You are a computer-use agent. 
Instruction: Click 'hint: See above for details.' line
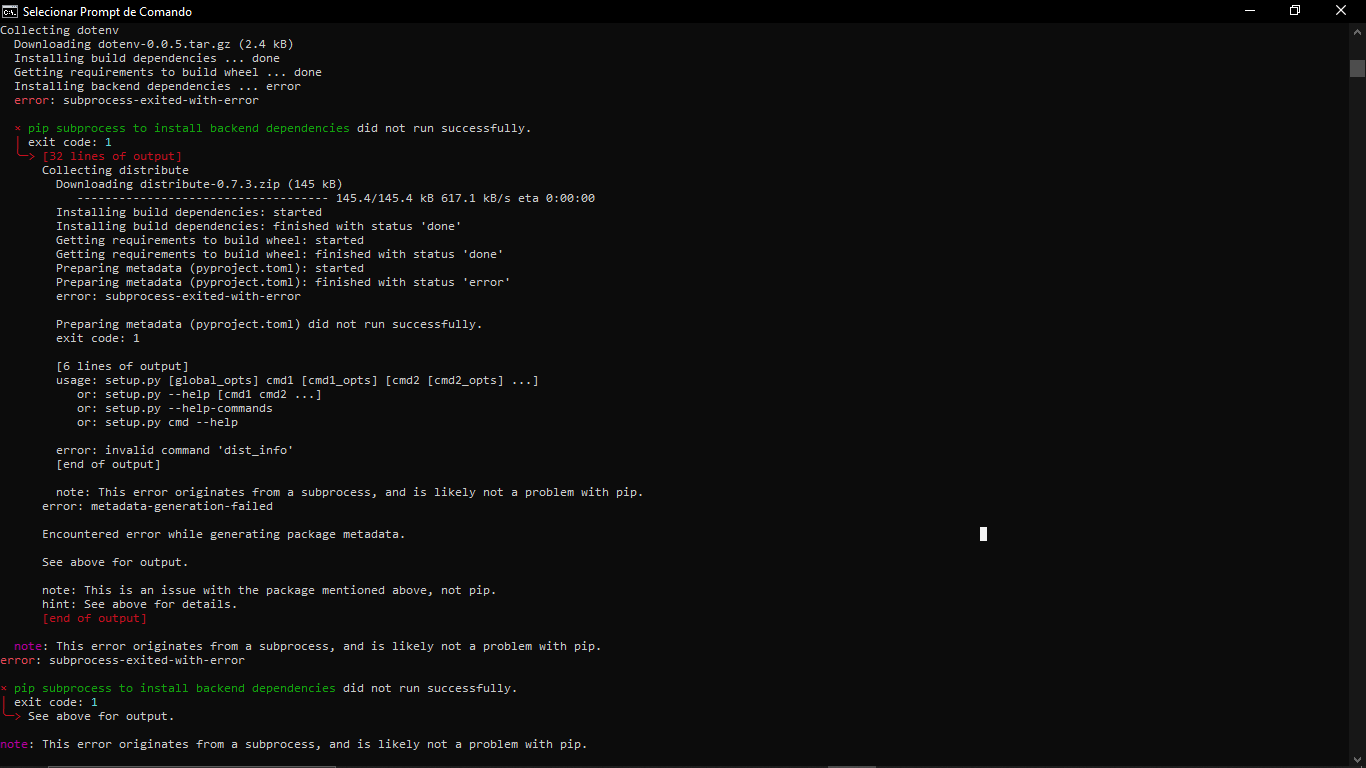point(140,604)
